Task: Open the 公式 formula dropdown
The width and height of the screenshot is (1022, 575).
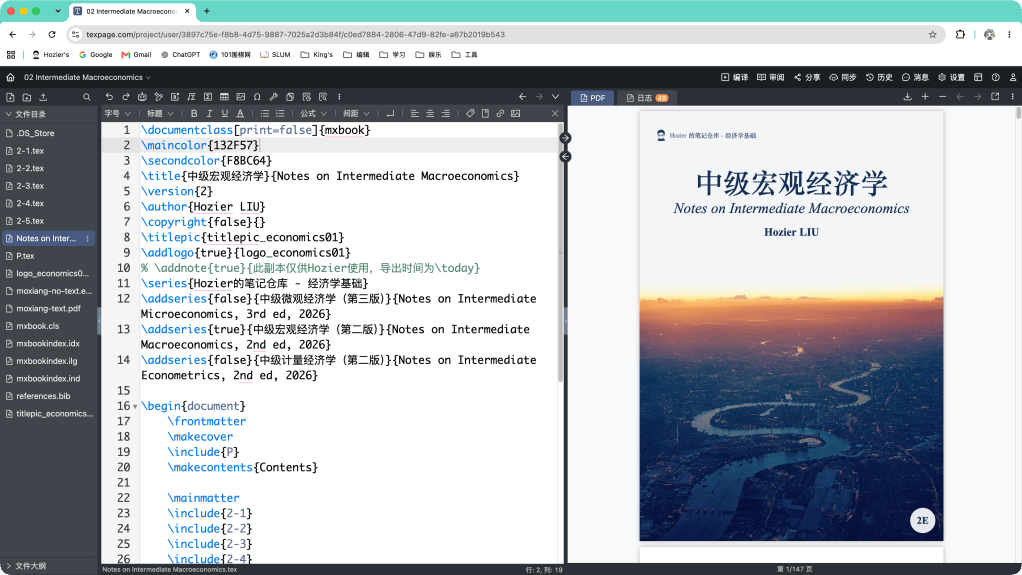Action: point(314,113)
